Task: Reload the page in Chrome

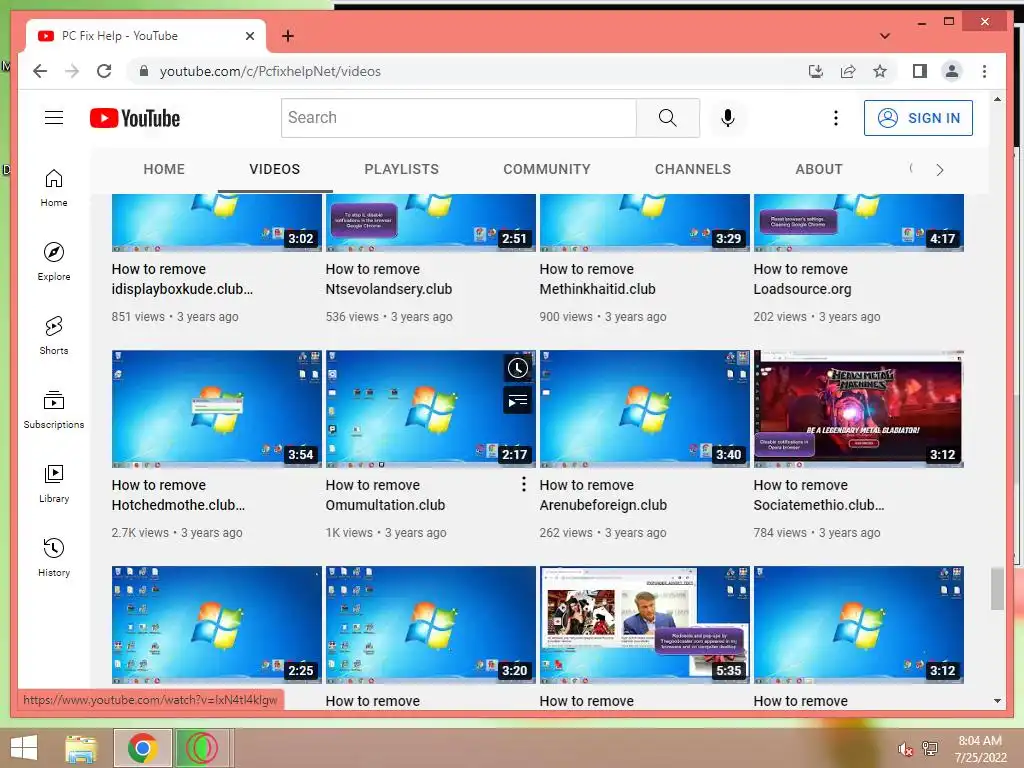Action: pyautogui.click(x=104, y=71)
